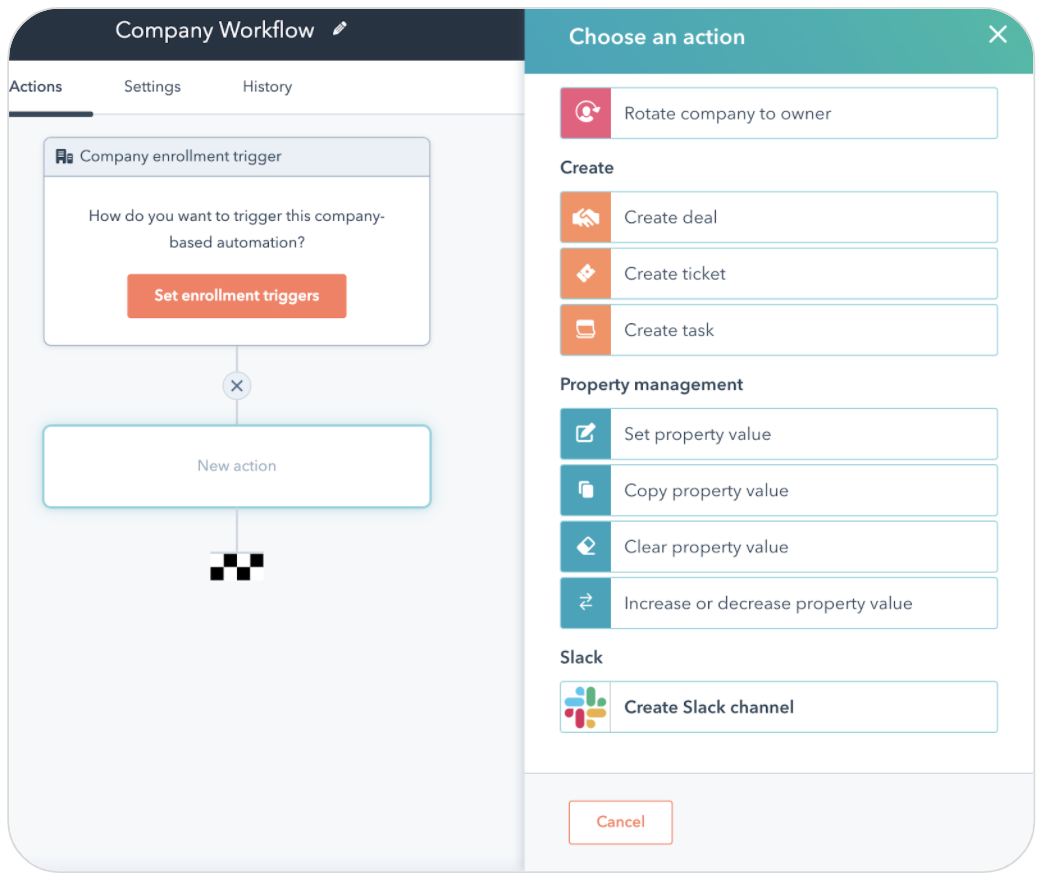1044x878 pixels.
Task: Click the Increase or decrease arrows icon
Action: click(x=586, y=603)
